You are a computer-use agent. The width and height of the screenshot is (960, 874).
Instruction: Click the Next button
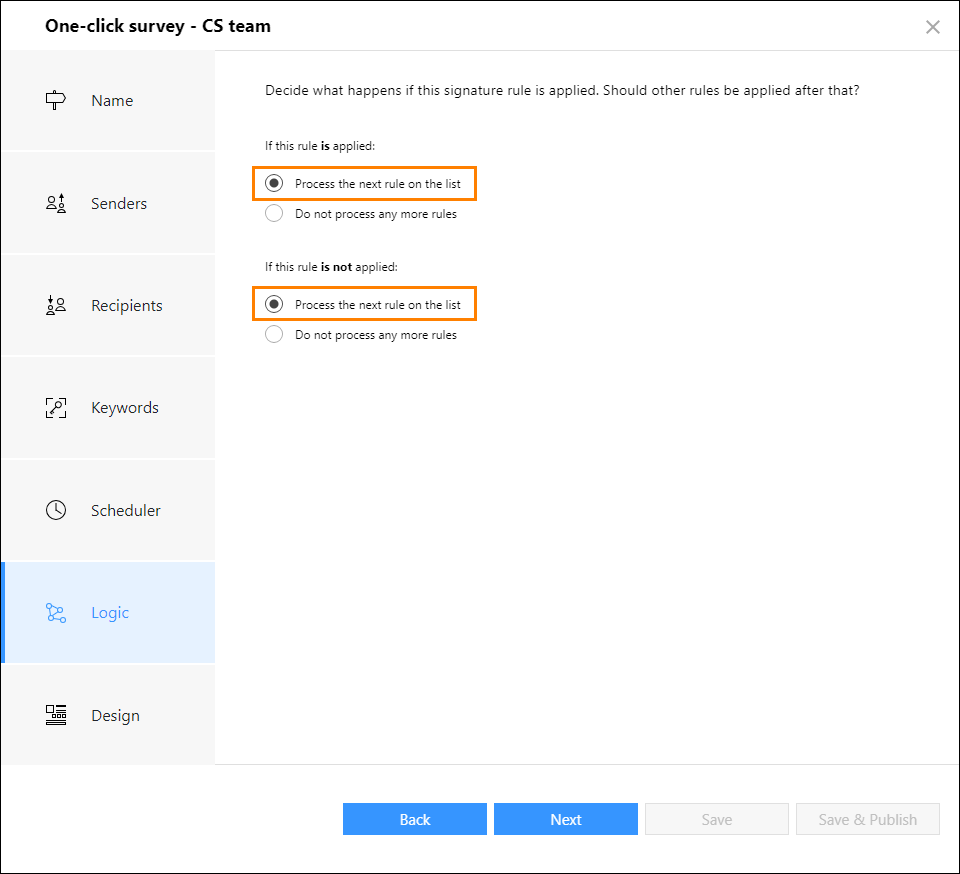tap(566, 819)
